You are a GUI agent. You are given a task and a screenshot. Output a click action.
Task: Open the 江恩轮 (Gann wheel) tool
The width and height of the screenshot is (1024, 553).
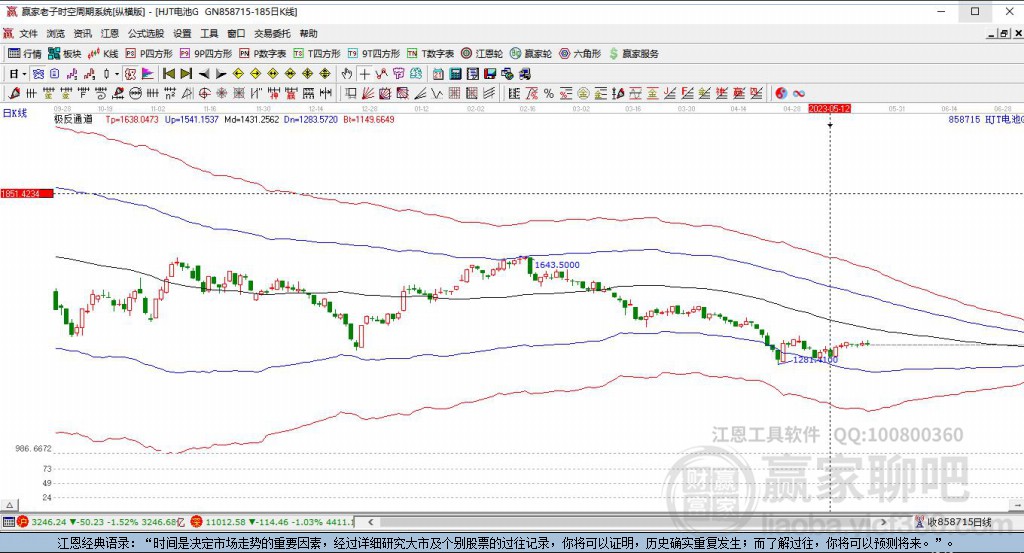pos(482,54)
